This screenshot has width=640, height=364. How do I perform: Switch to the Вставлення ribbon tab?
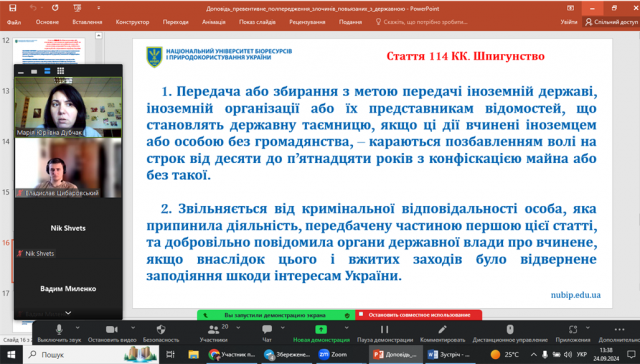(87, 22)
